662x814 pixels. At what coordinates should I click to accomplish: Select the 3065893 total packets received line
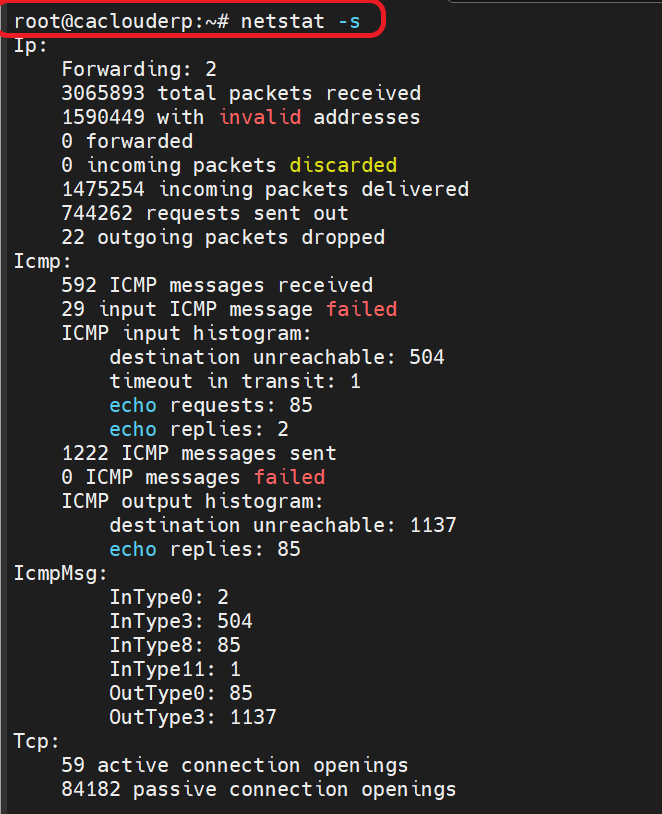pos(241,93)
